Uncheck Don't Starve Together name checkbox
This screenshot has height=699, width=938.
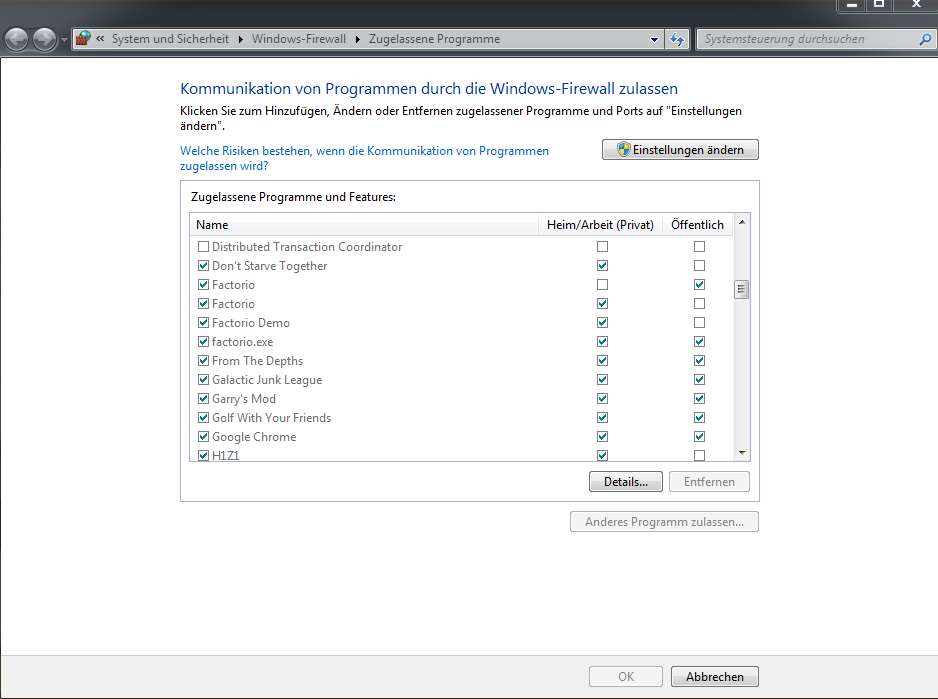(203, 266)
